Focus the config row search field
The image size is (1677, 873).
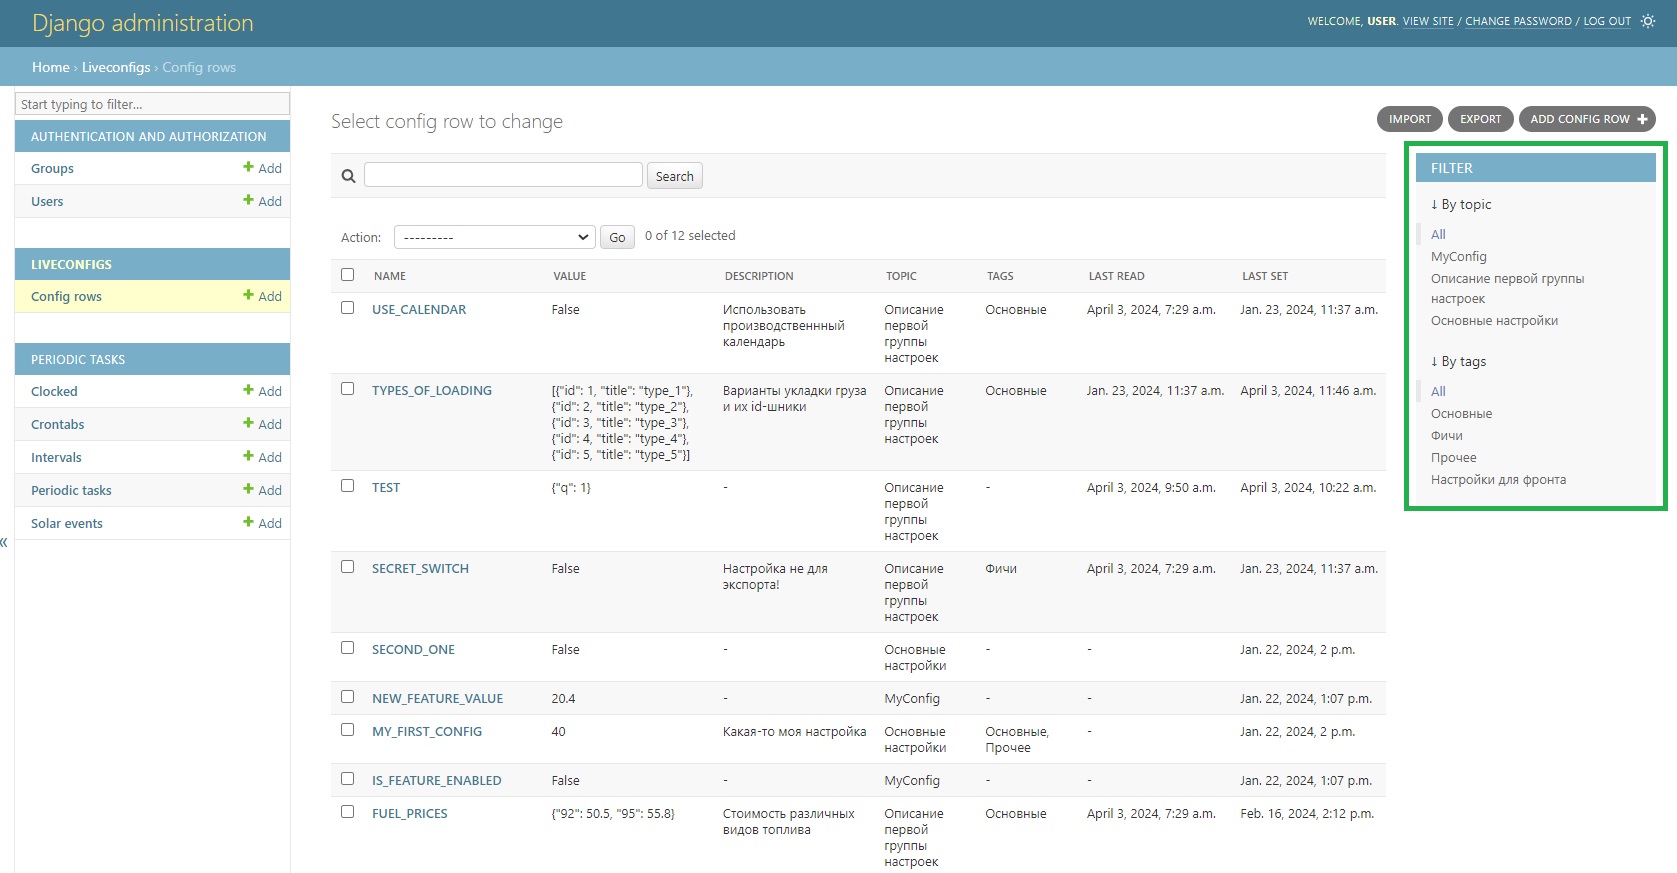click(x=503, y=175)
